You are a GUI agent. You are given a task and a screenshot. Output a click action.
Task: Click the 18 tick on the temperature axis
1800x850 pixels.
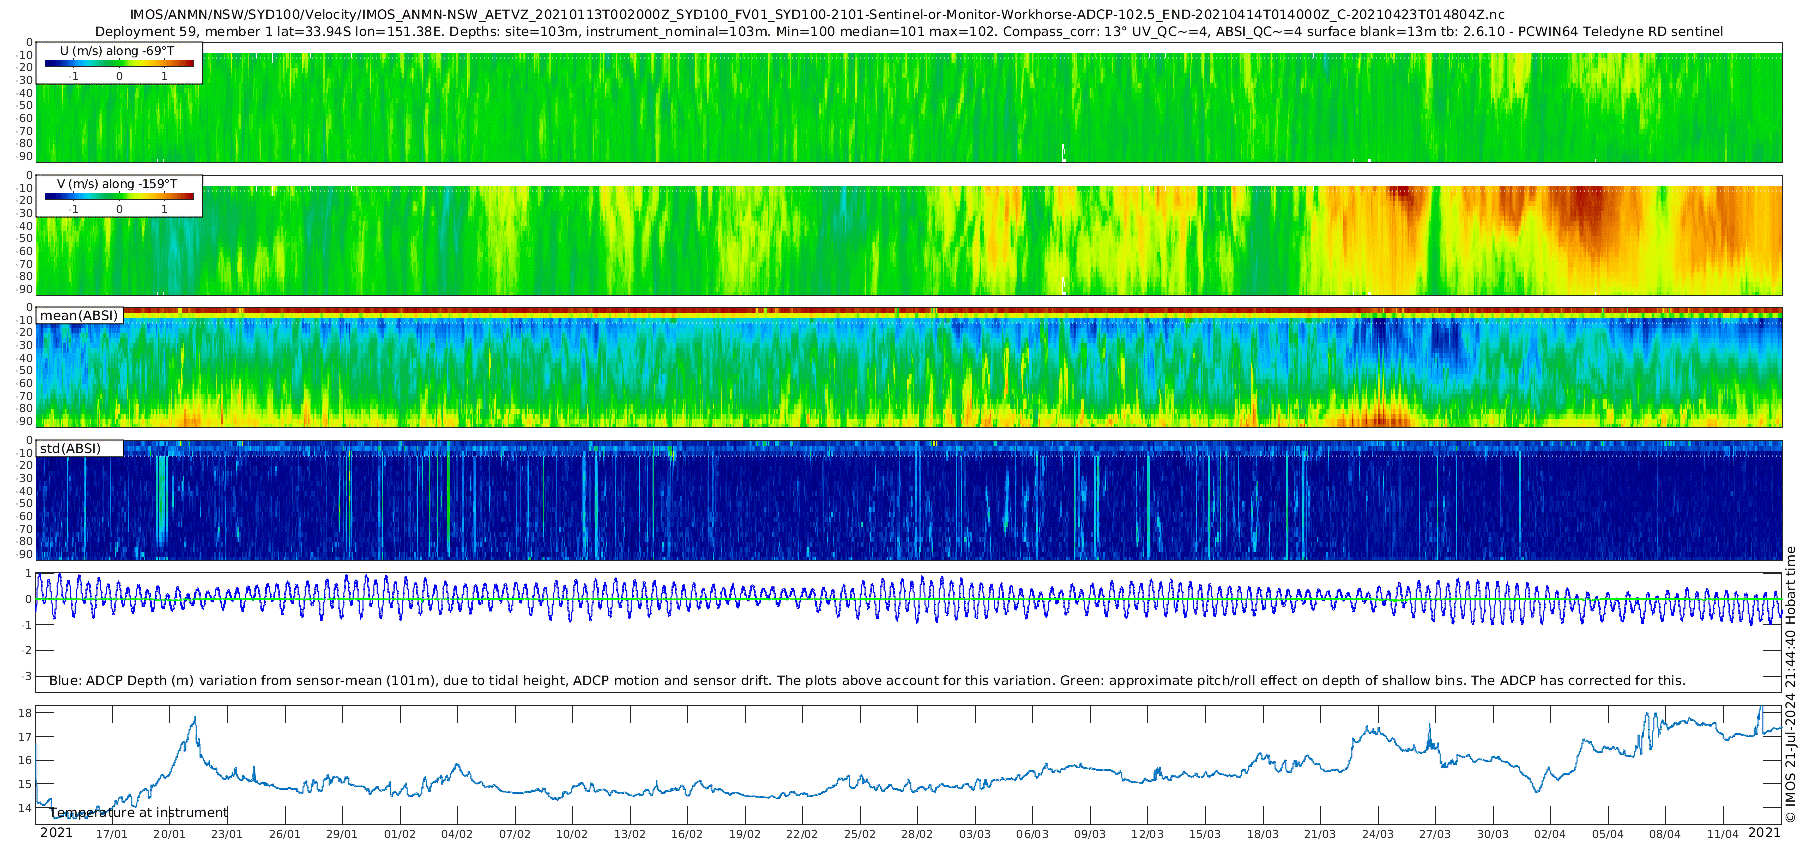click(x=26, y=713)
